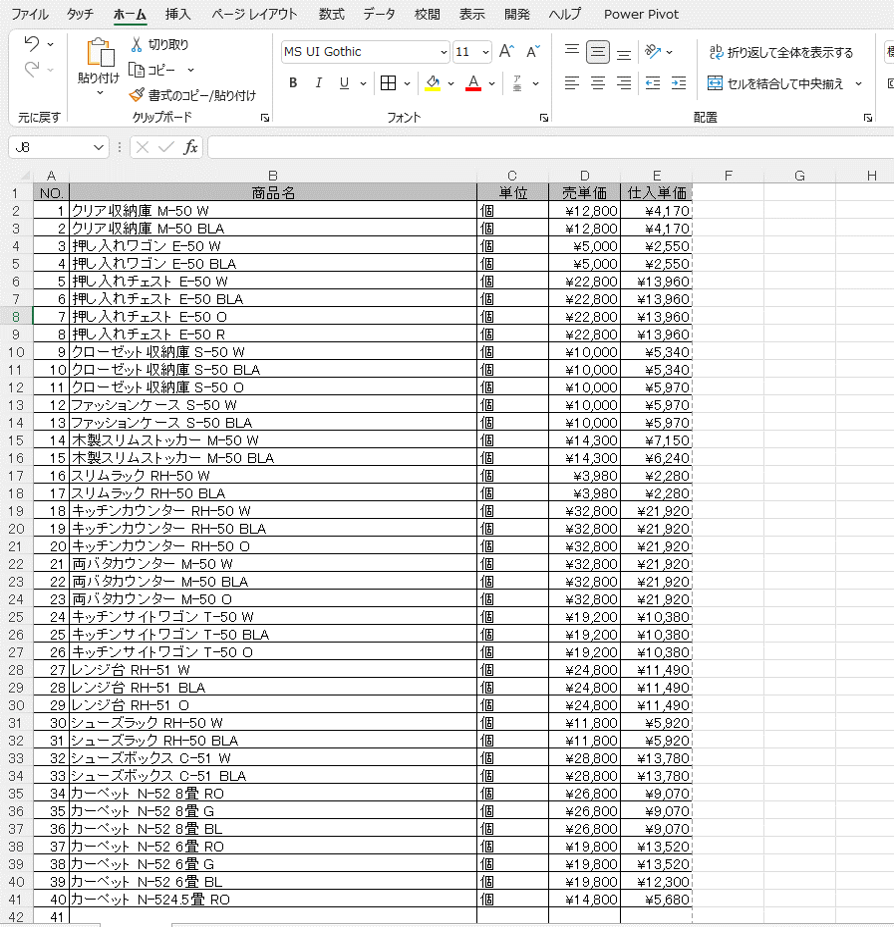The width and height of the screenshot is (894, 927).
Task: Apply the yellow fill color bucket
Action: (x=432, y=83)
